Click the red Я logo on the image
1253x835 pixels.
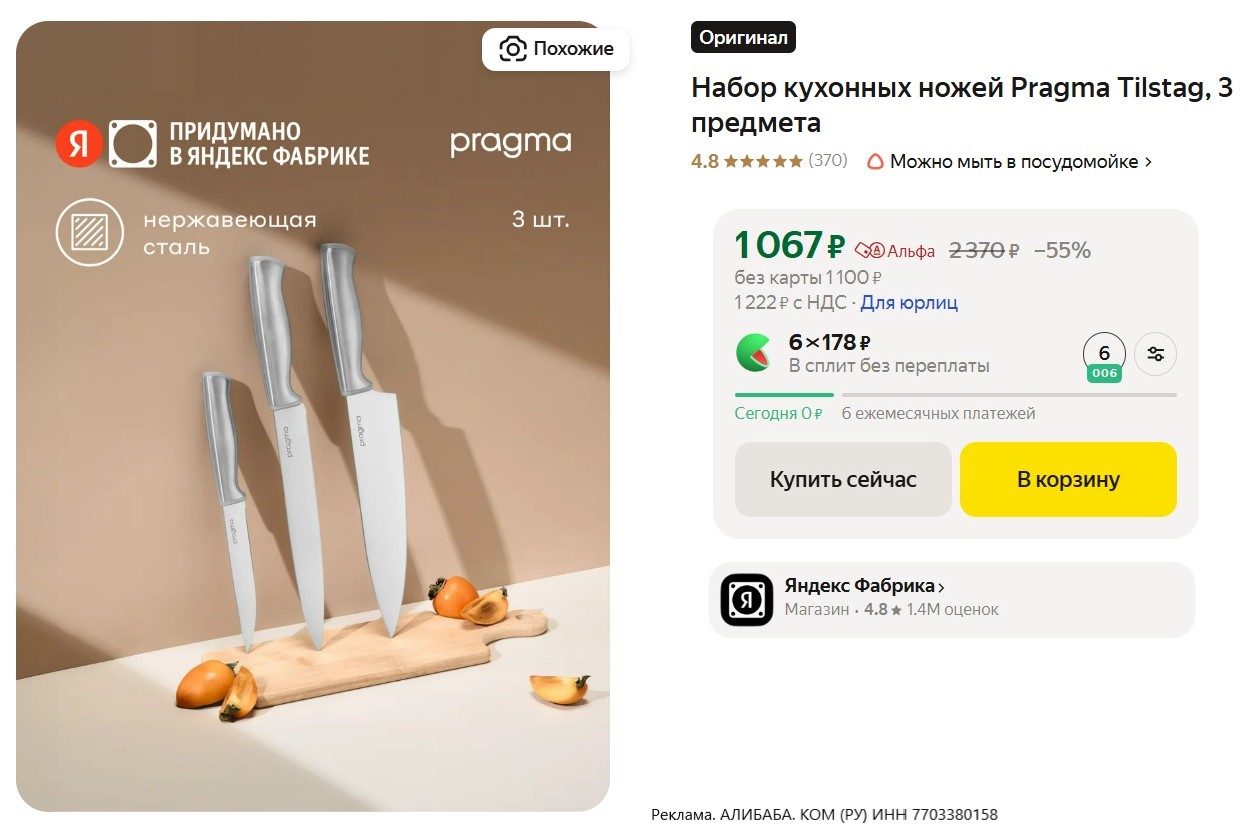click(x=79, y=144)
